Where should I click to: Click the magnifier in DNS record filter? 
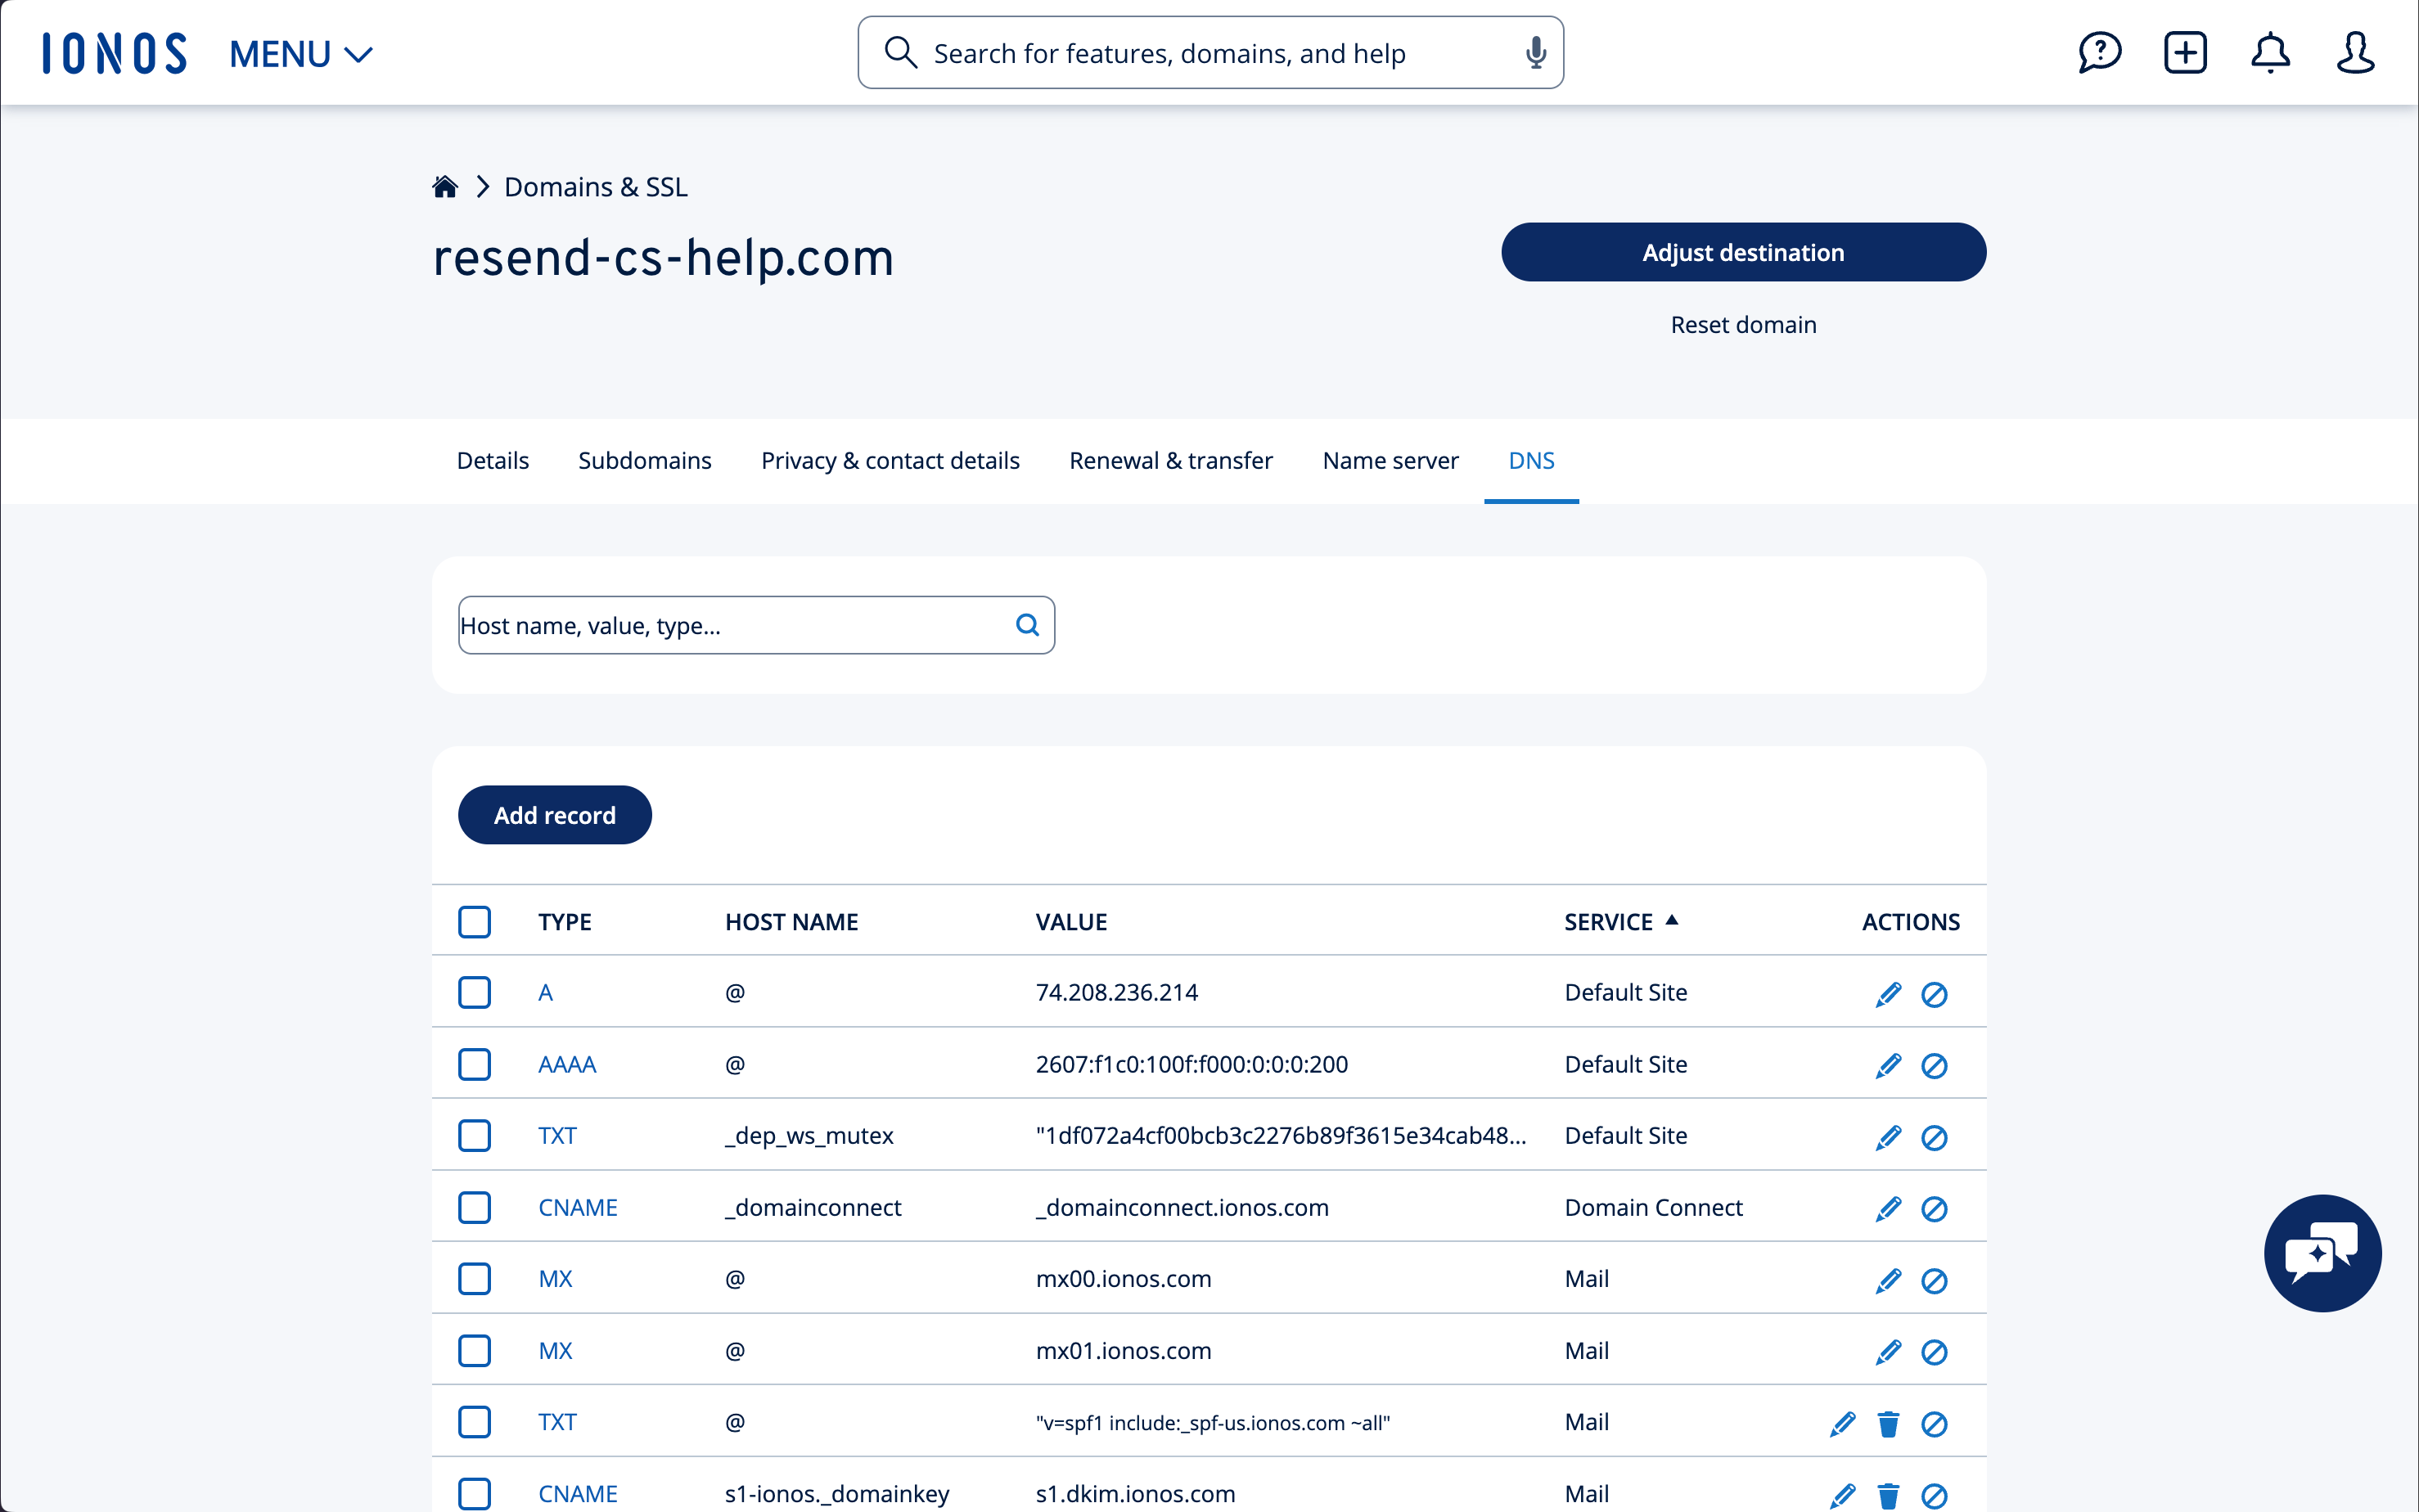[1027, 625]
